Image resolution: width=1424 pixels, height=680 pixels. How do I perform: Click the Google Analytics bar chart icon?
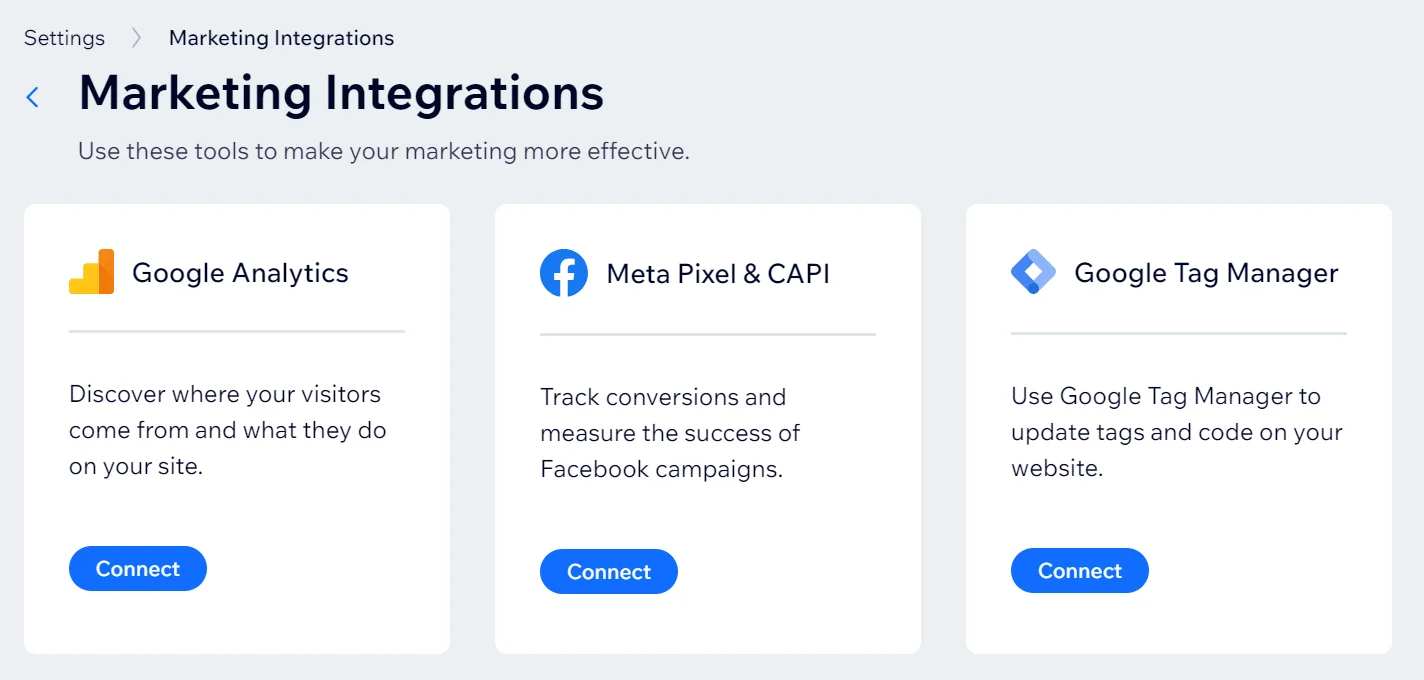[x=92, y=272]
